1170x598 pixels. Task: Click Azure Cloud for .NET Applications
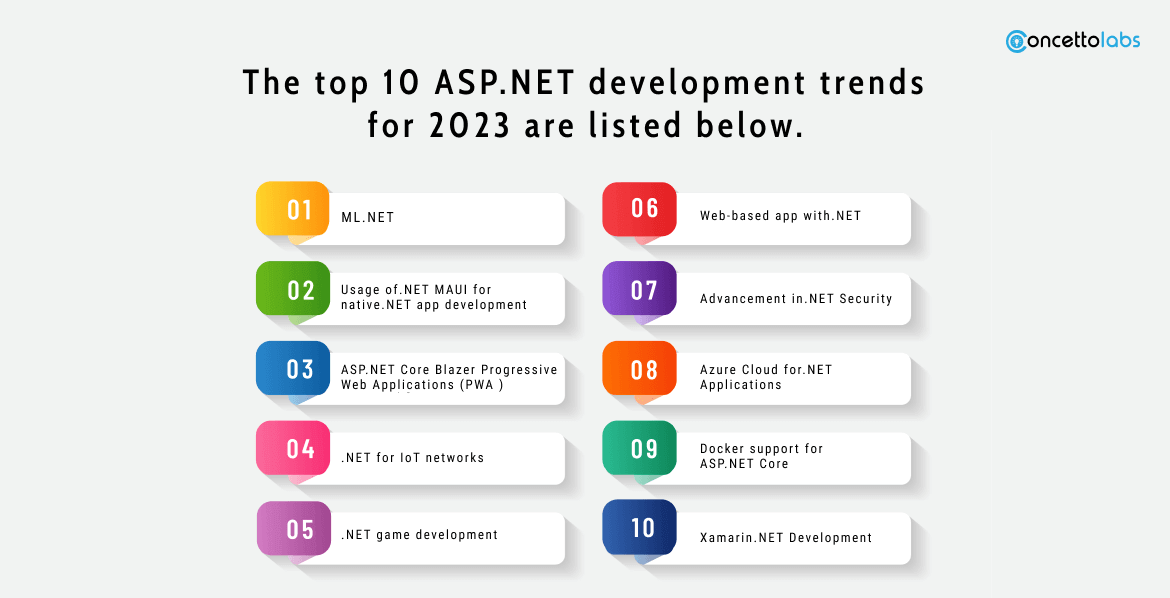[765, 377]
